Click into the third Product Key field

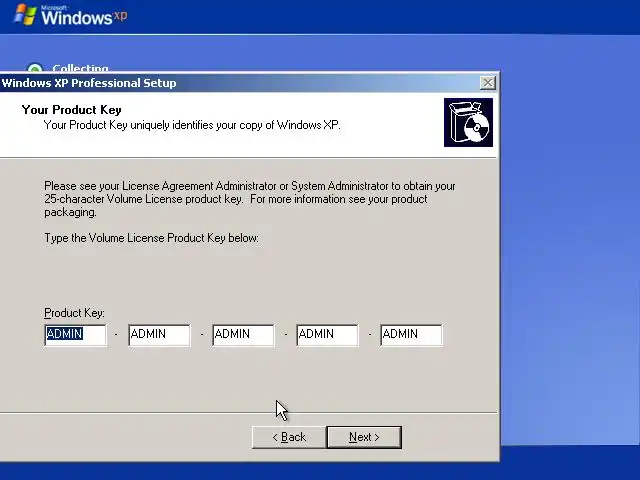coord(244,335)
